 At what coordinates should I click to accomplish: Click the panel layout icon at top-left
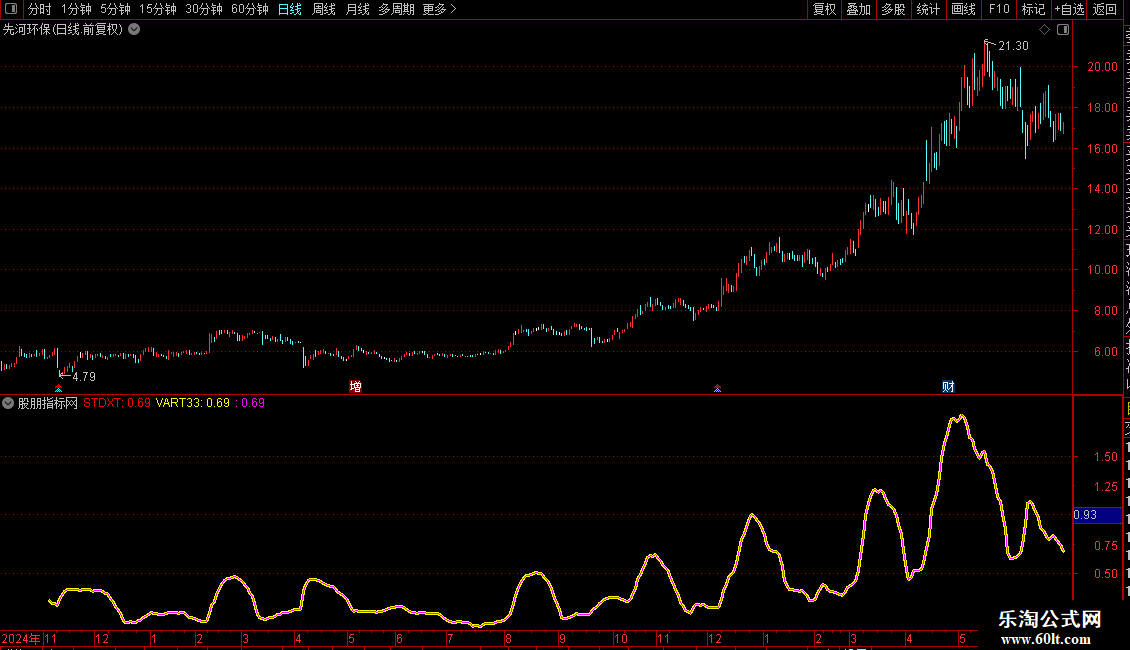pyautogui.click(x=11, y=9)
